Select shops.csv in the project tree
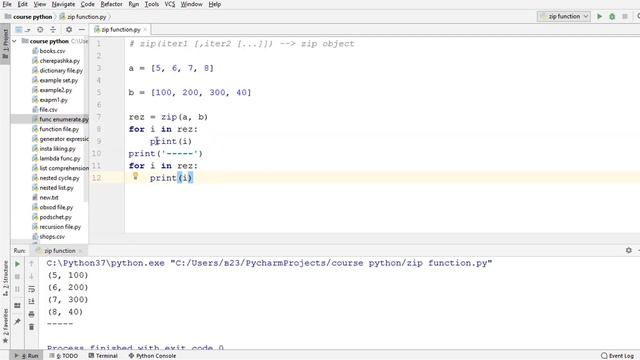 pyautogui.click(x=52, y=237)
